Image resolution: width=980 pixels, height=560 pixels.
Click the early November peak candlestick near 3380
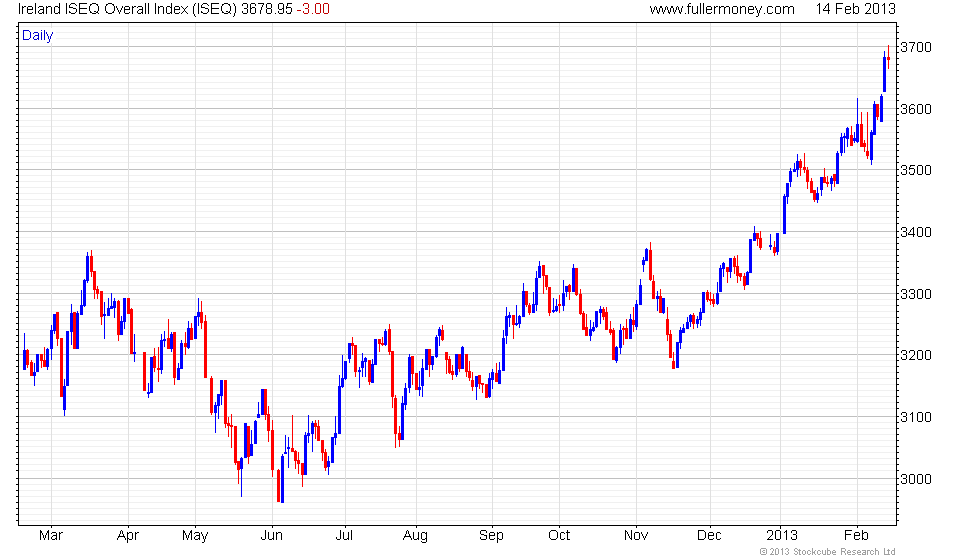[651, 262]
